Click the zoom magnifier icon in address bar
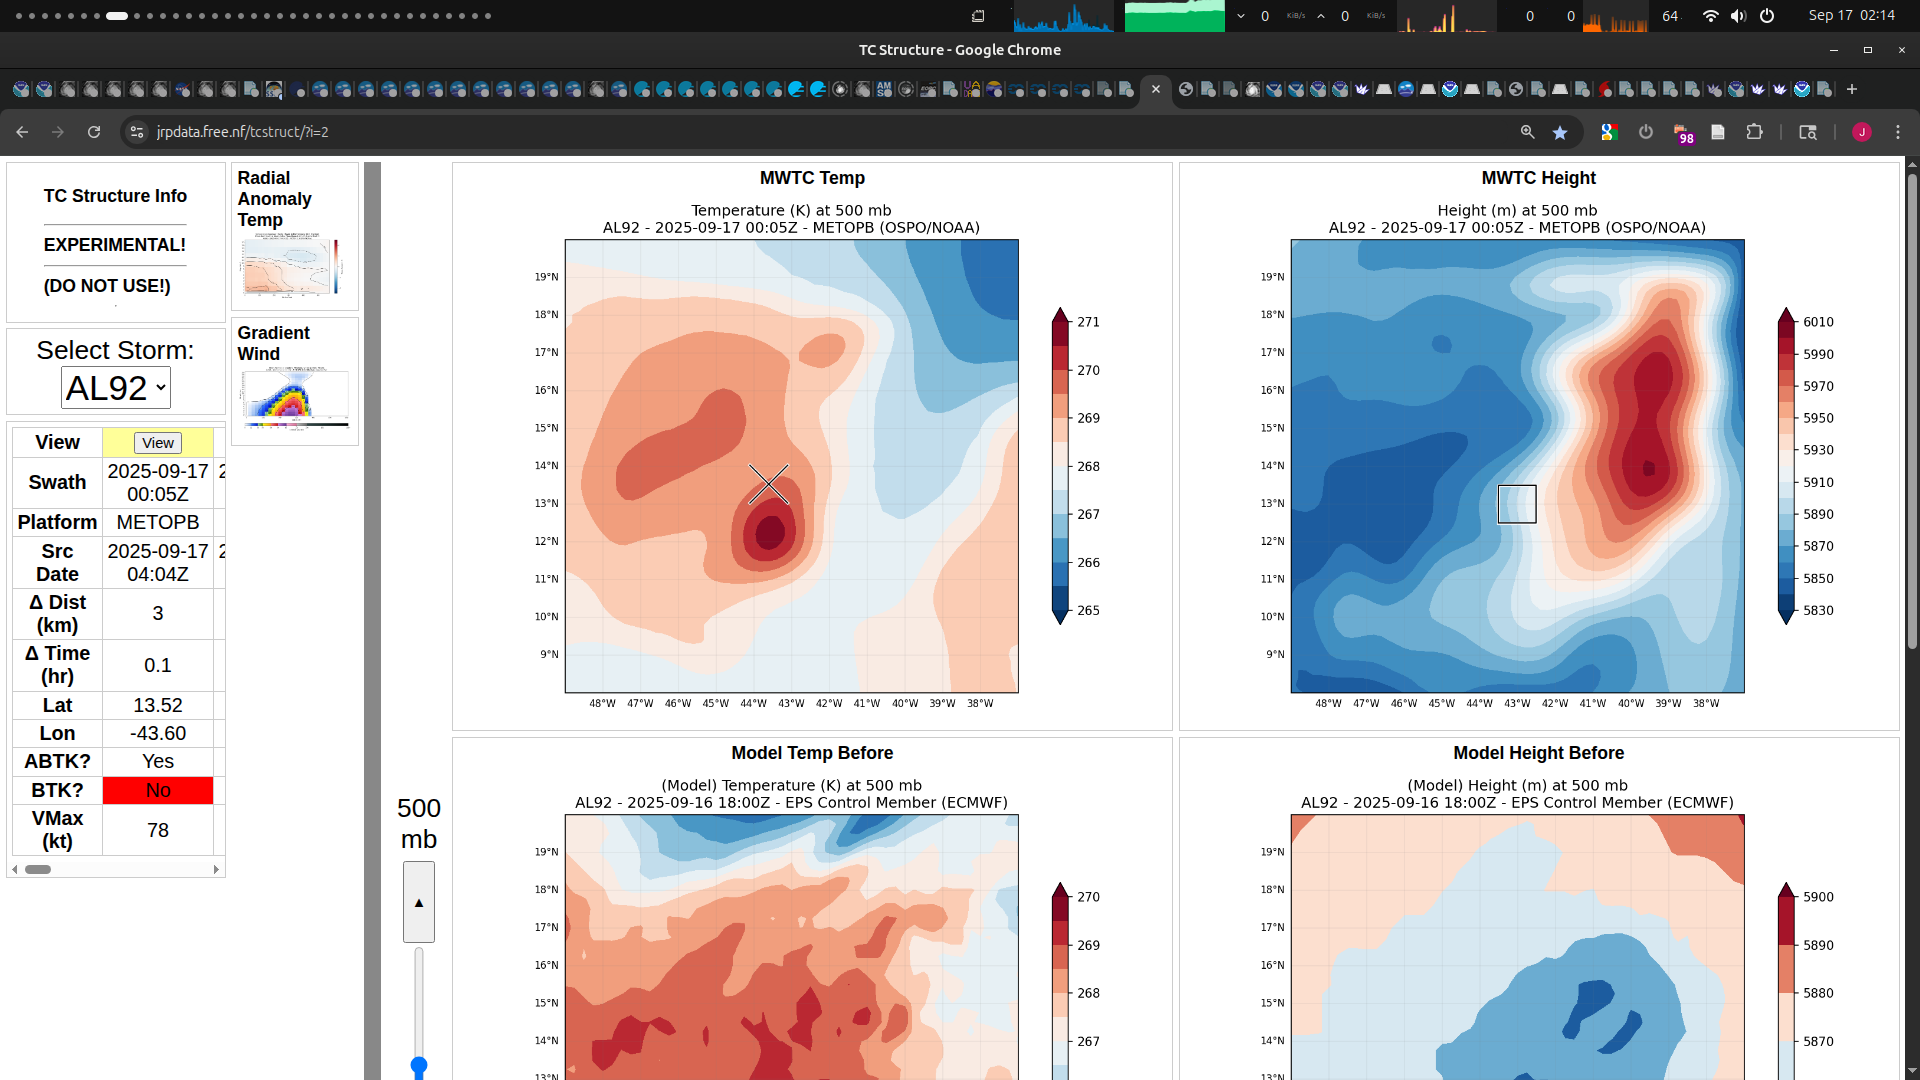The image size is (1920, 1080). click(1527, 132)
